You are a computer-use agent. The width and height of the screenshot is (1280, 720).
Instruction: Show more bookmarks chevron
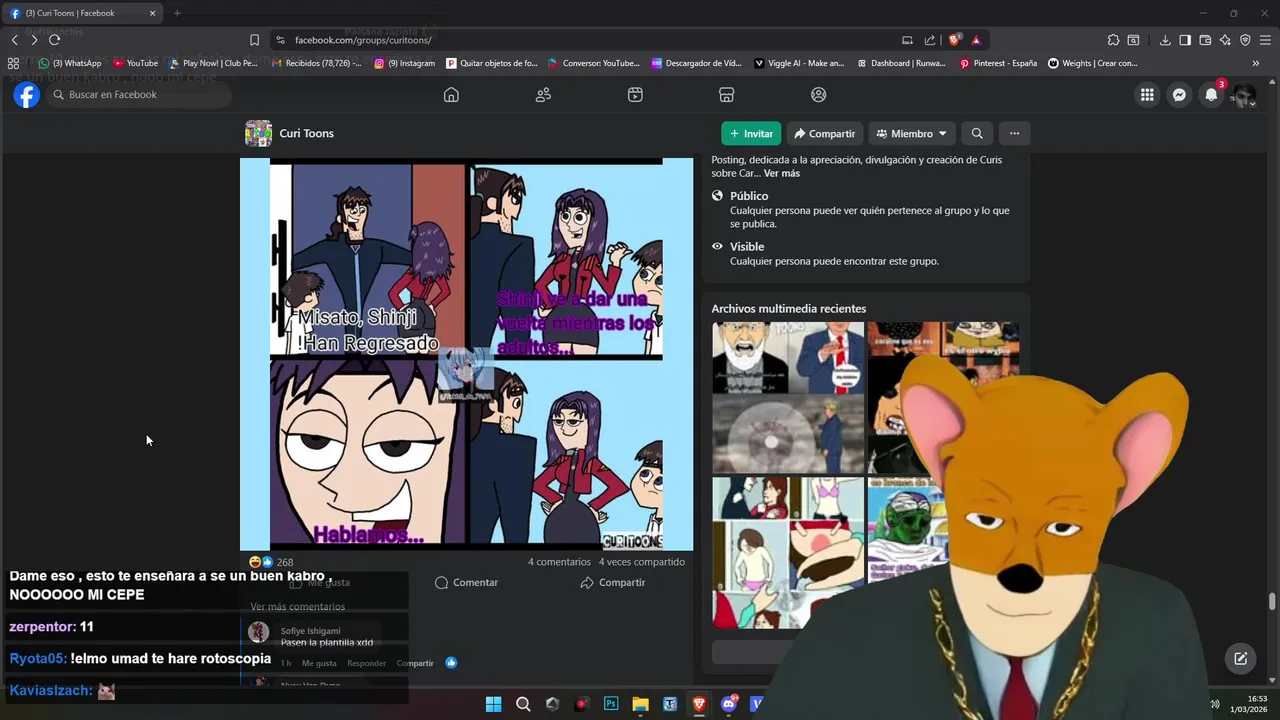pos(1256,63)
